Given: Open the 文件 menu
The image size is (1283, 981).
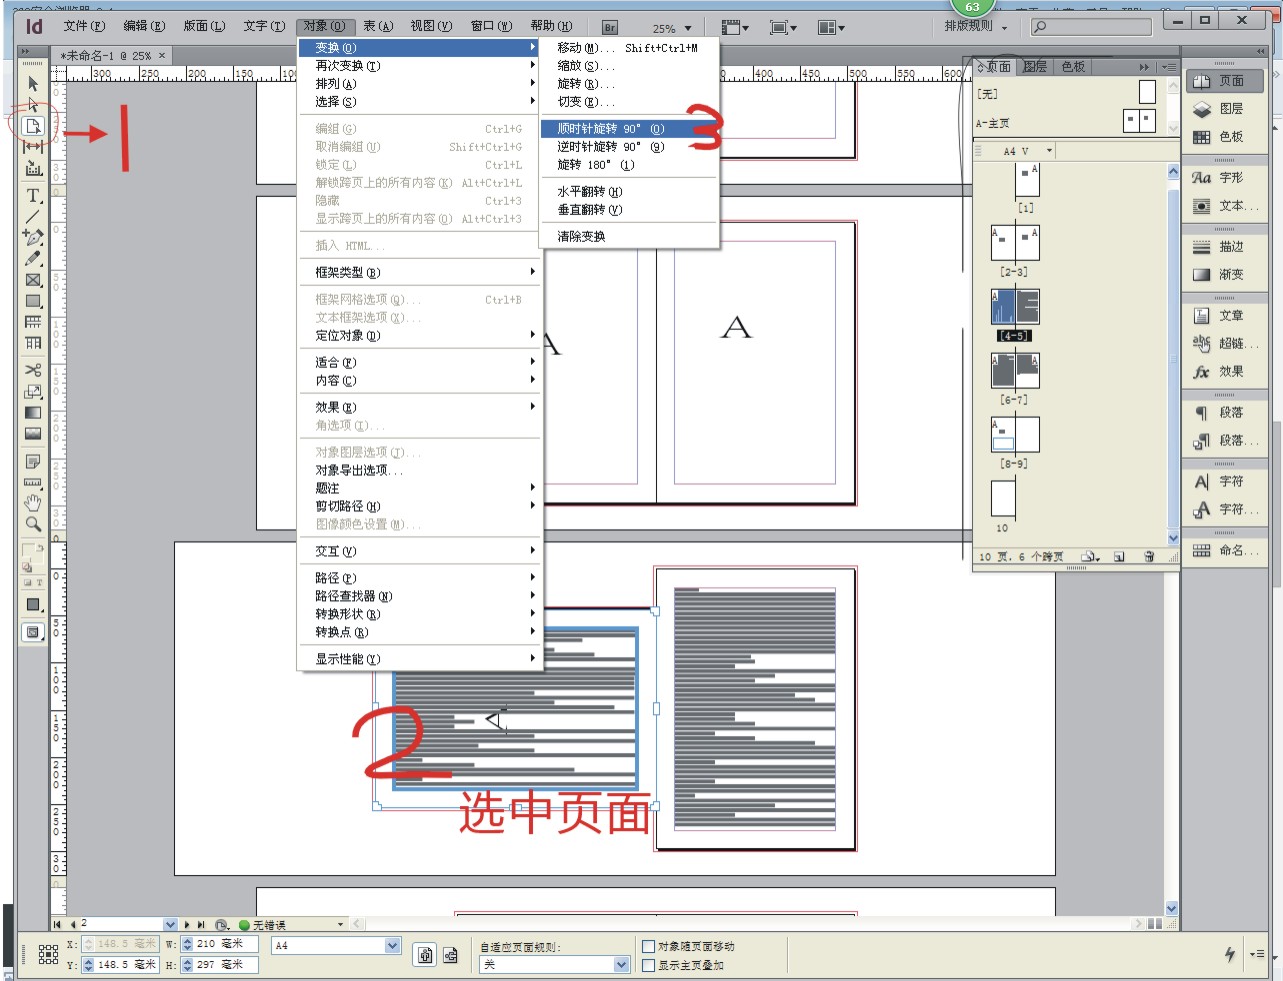Looking at the screenshot, I should (84, 26).
